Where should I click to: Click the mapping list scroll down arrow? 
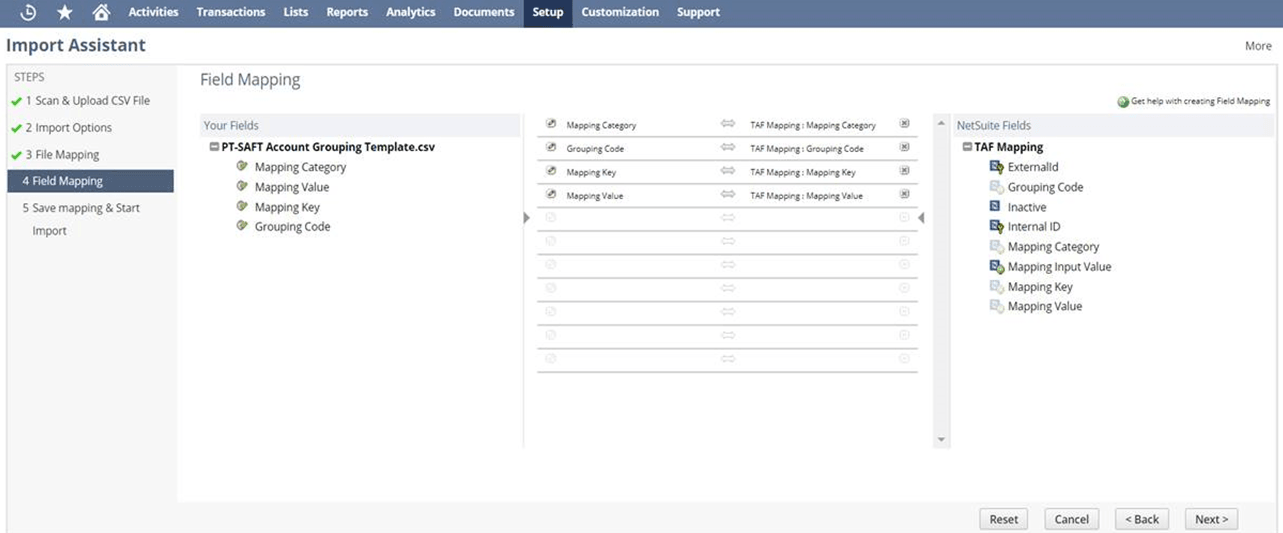coord(941,439)
